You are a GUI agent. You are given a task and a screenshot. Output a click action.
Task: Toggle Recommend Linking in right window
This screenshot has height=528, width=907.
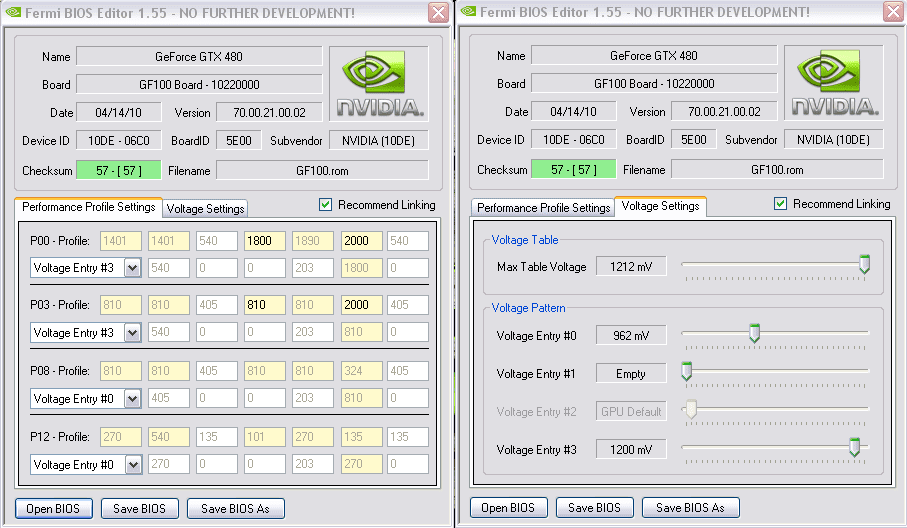[x=780, y=204]
